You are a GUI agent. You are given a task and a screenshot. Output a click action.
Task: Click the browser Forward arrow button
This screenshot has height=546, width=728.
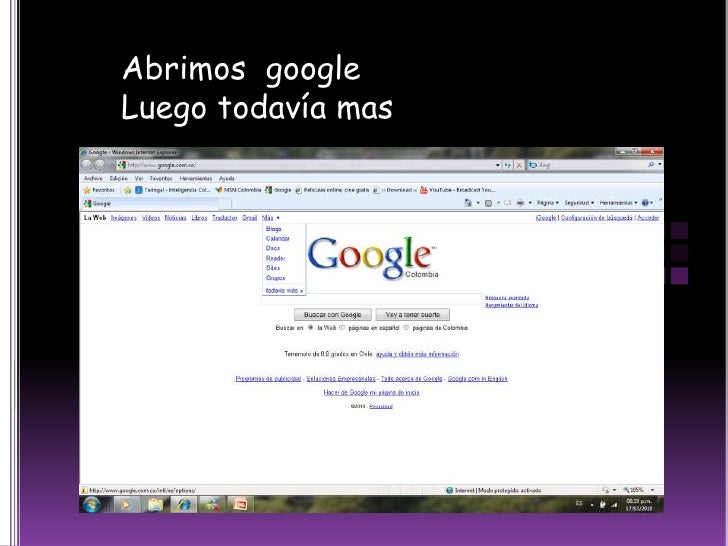[x=99, y=165]
